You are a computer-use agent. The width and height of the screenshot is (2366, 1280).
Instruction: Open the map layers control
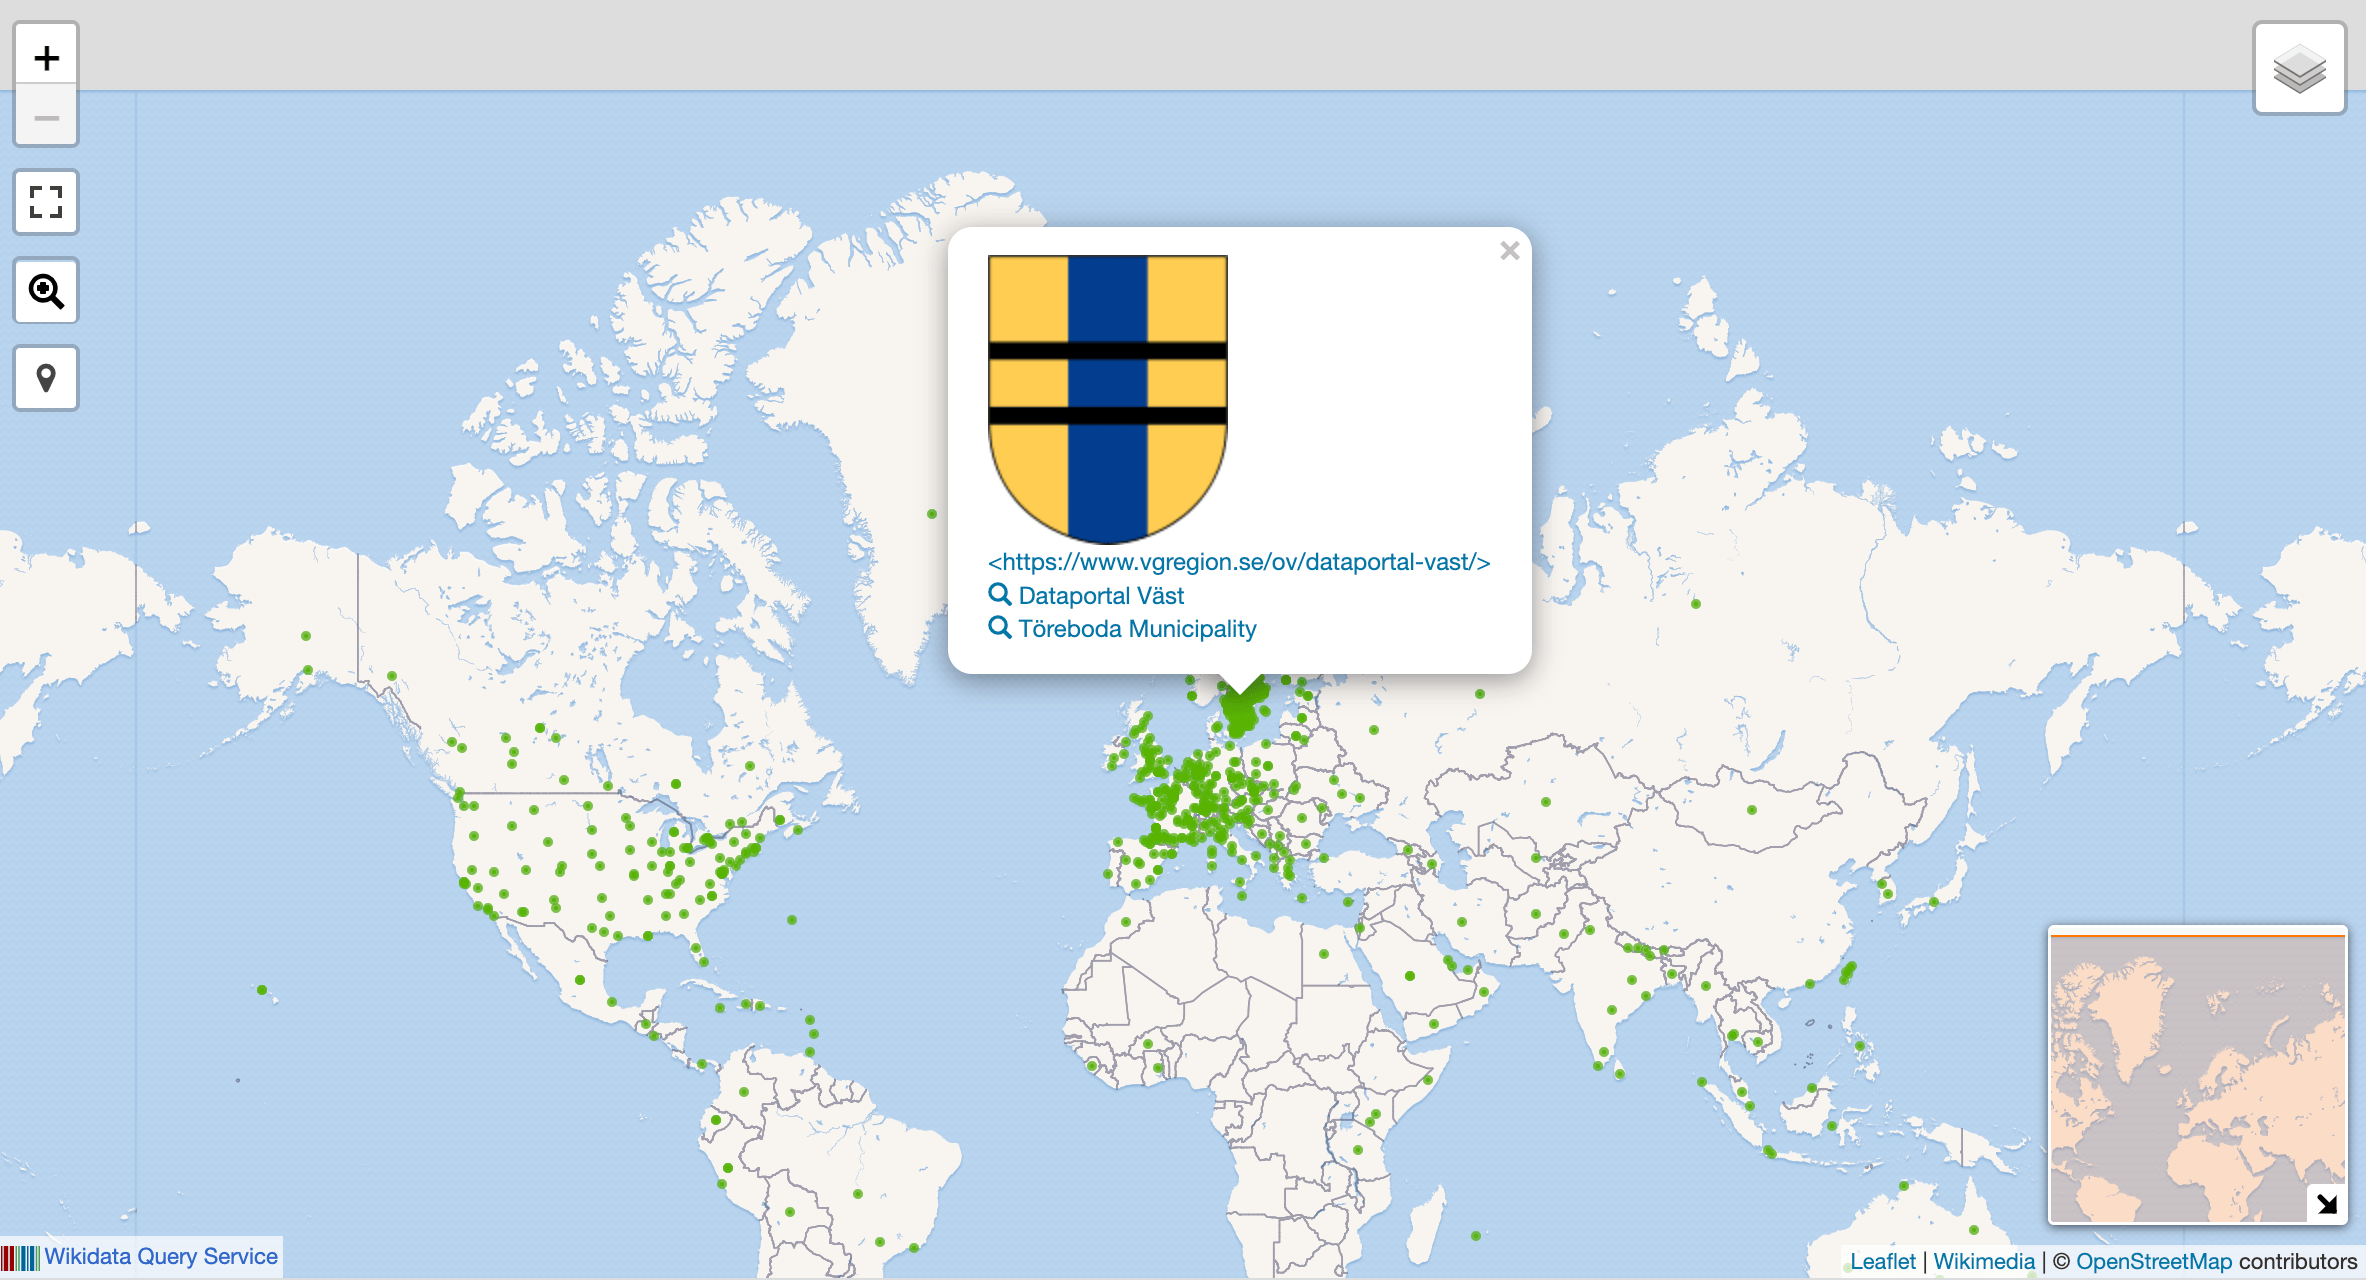pos(2299,69)
